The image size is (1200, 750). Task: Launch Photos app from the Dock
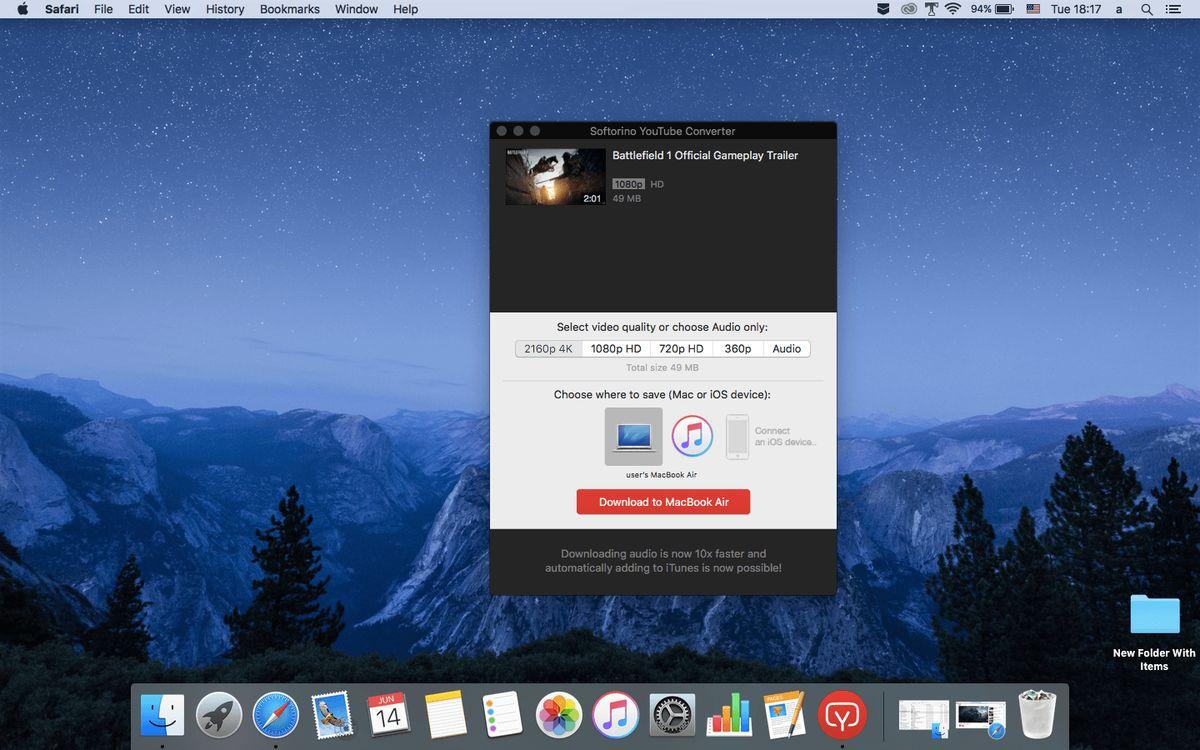[x=559, y=716]
